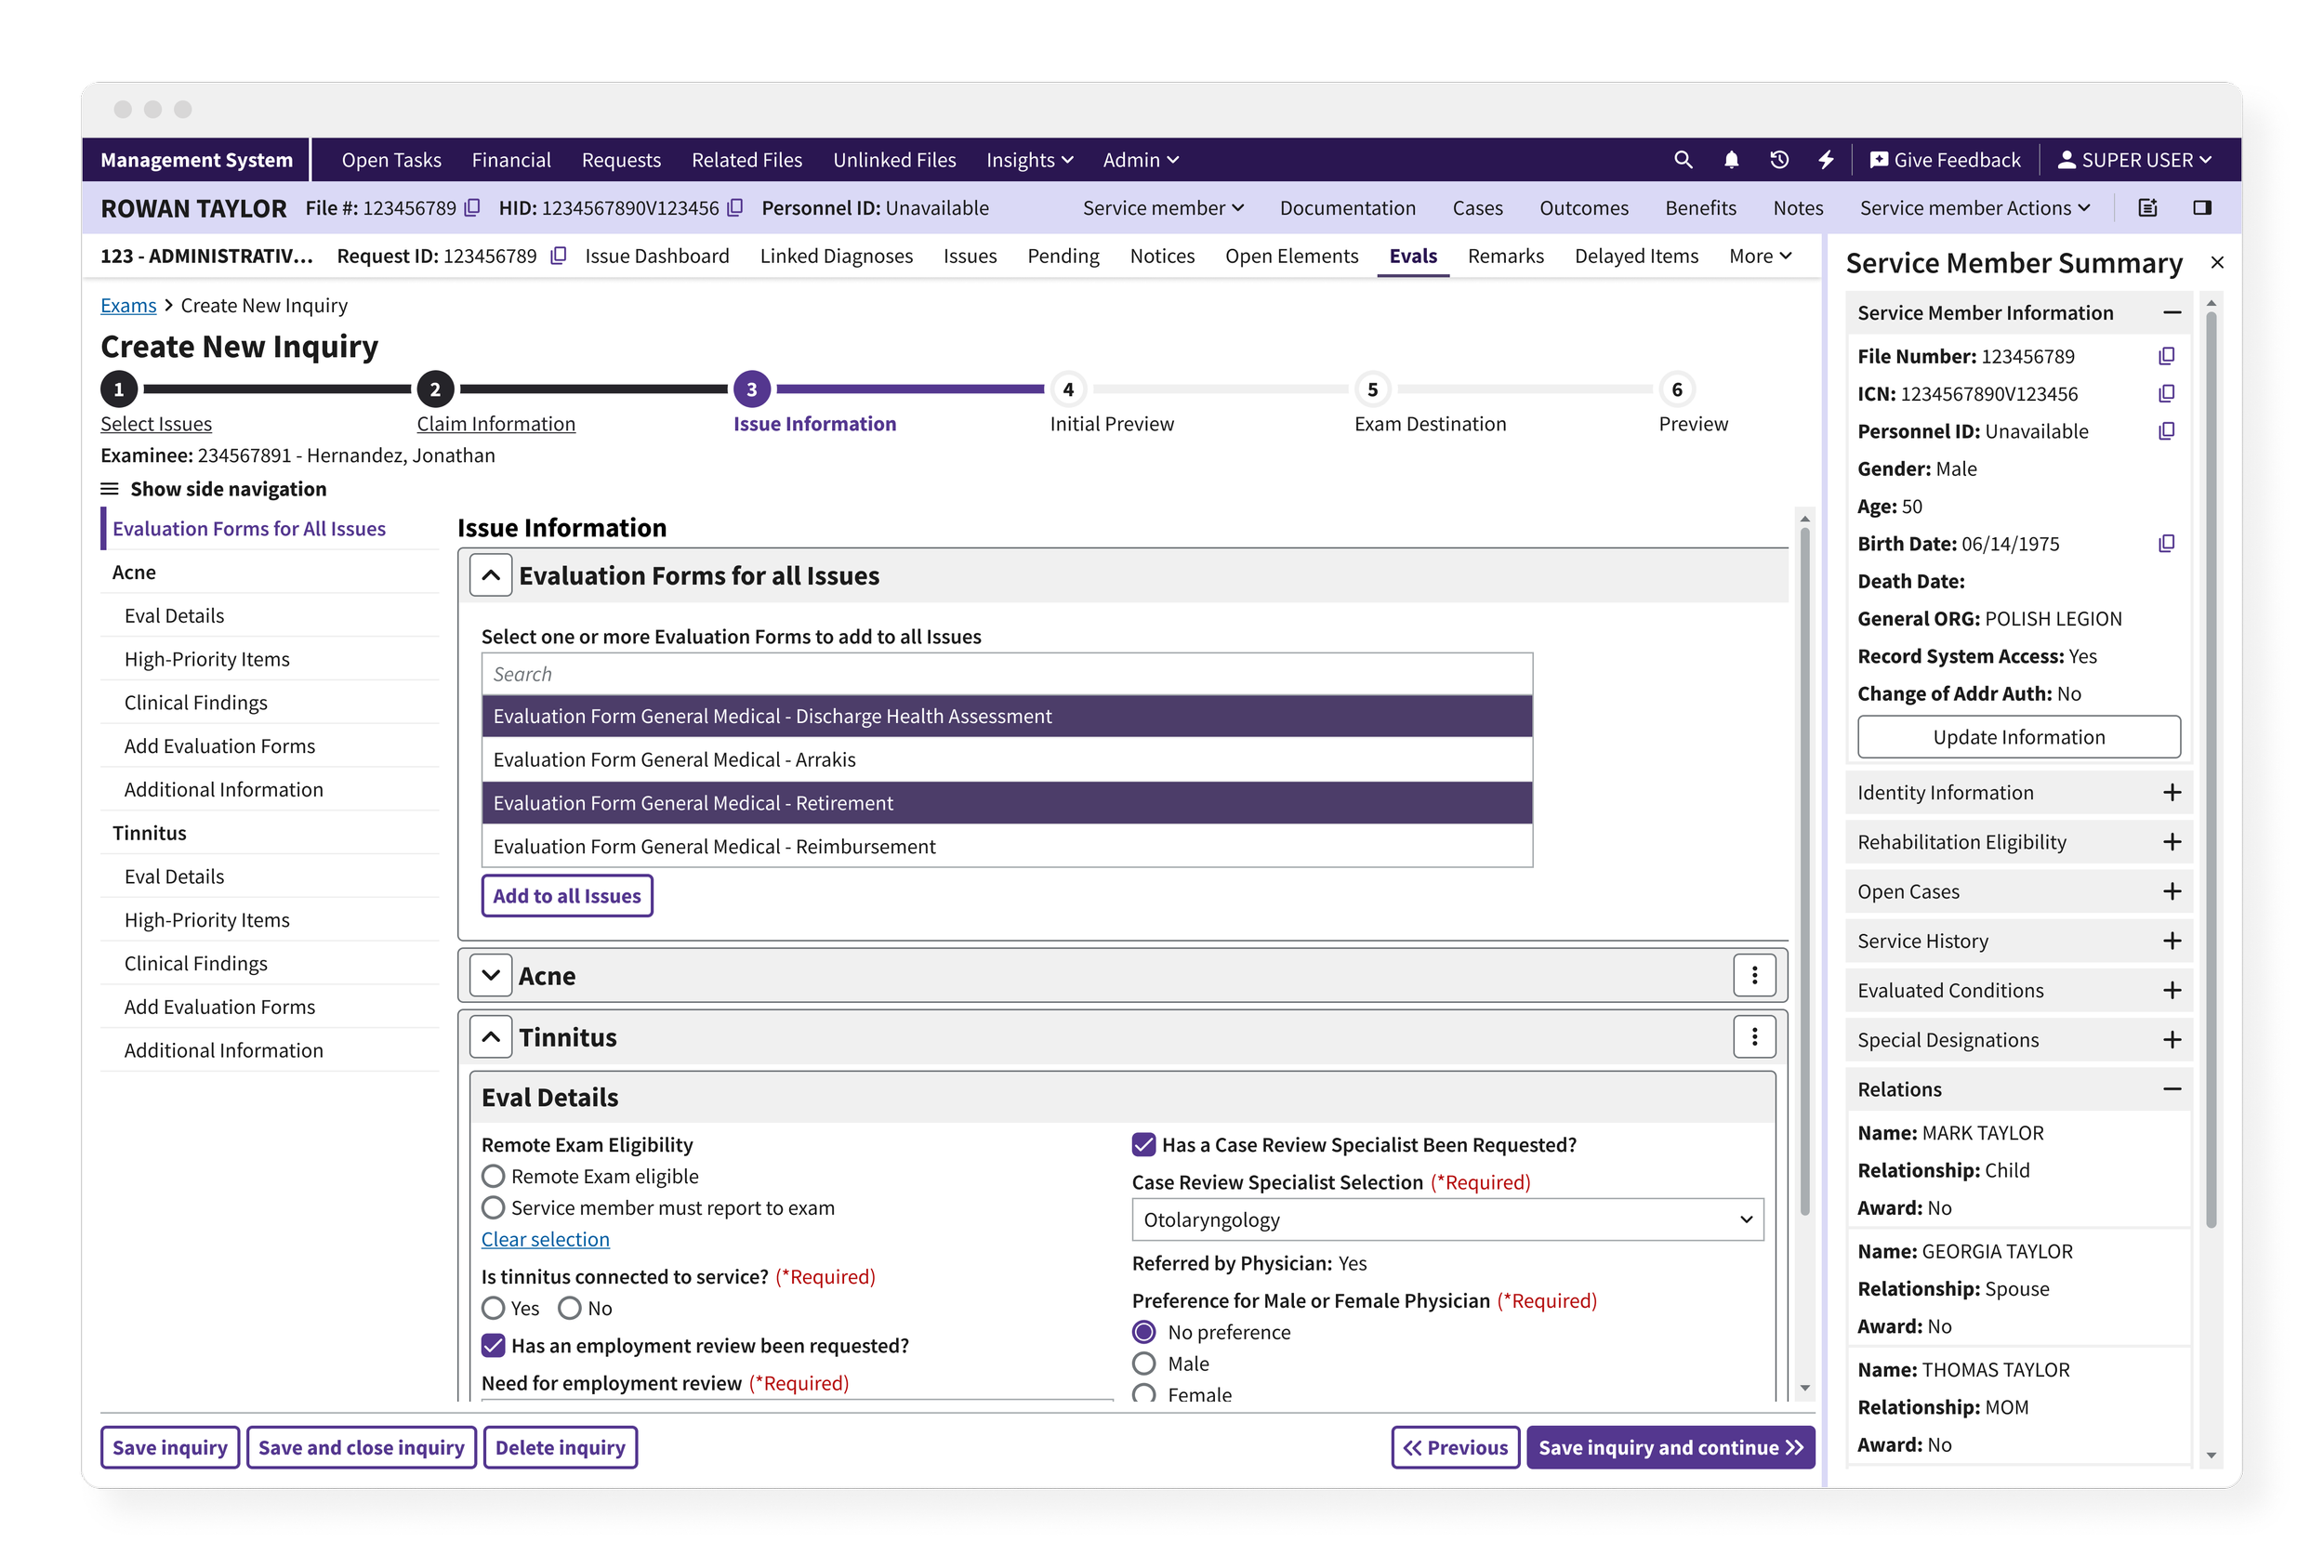This screenshot has height=1568, width=2324.
Task: Go to step 2 Claim Information
Action: pos(496,424)
